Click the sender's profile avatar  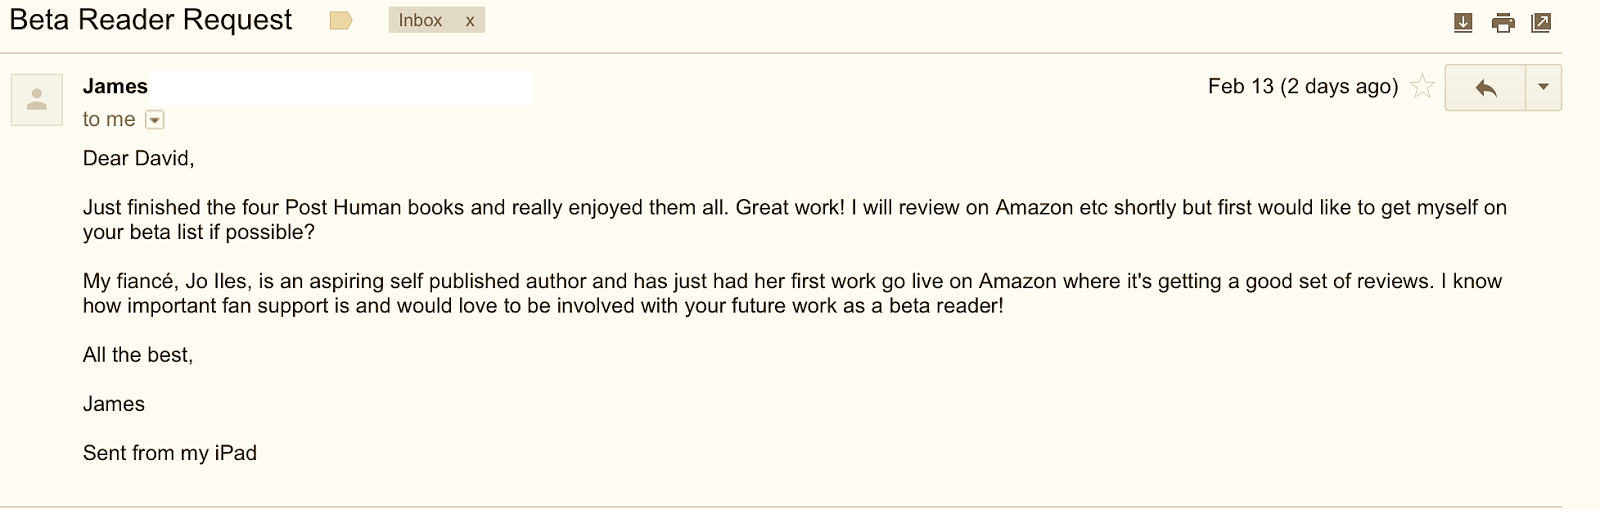37,99
